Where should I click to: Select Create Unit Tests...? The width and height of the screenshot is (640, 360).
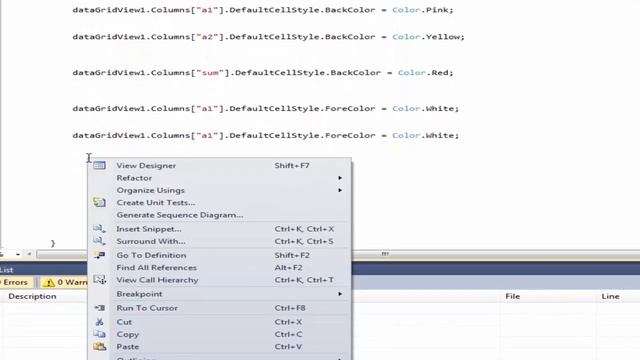coord(219,202)
